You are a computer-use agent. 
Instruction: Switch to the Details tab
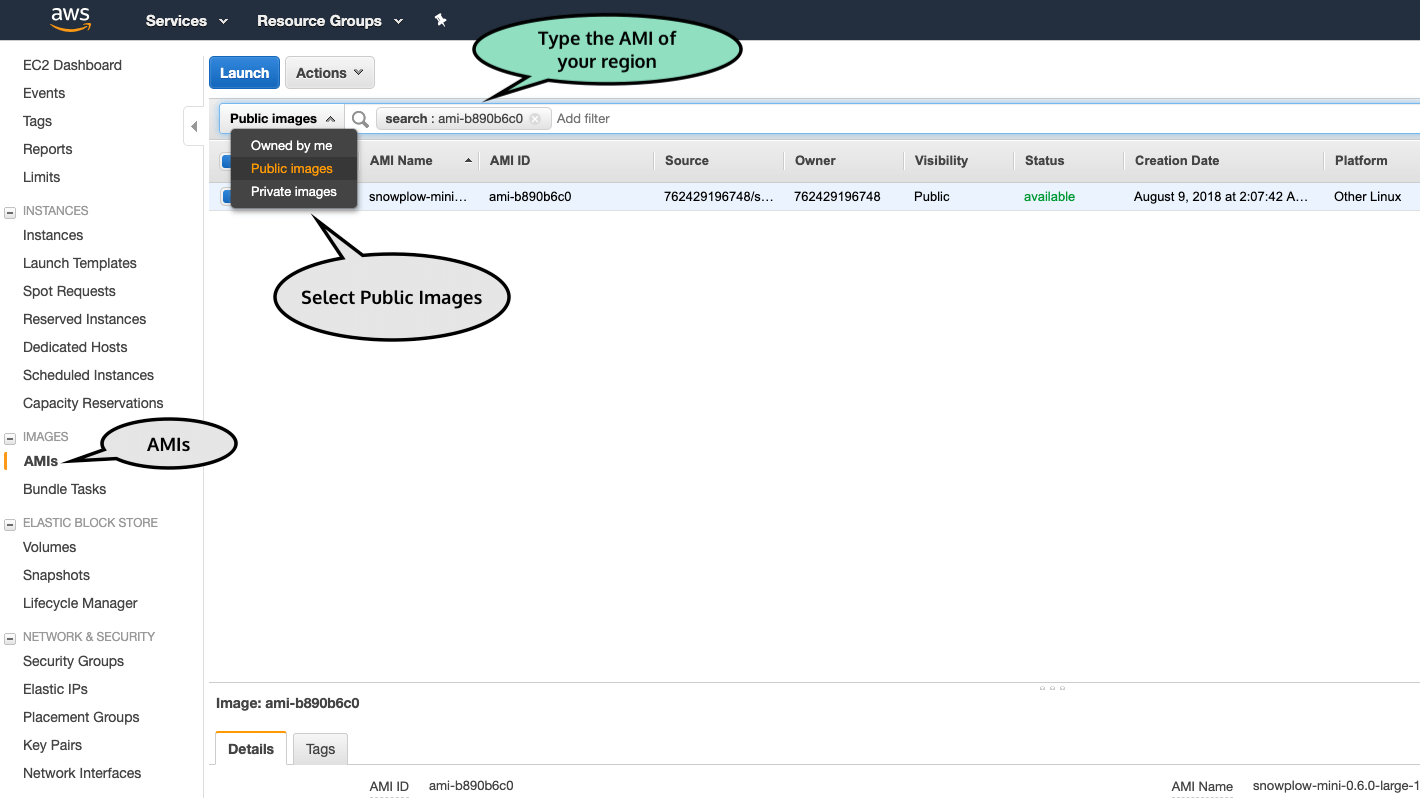click(x=251, y=749)
